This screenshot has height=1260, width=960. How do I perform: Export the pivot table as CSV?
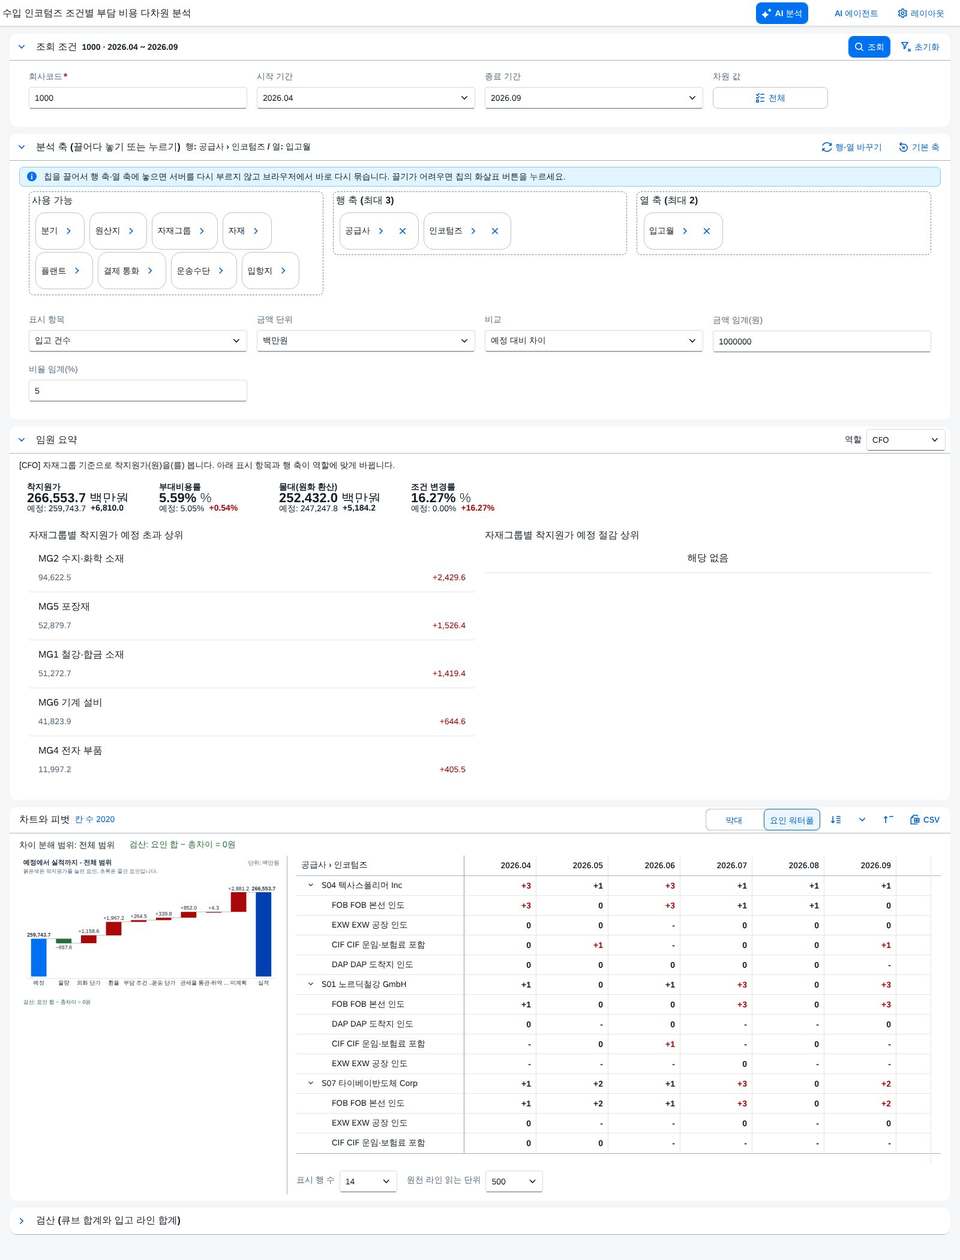coord(925,820)
